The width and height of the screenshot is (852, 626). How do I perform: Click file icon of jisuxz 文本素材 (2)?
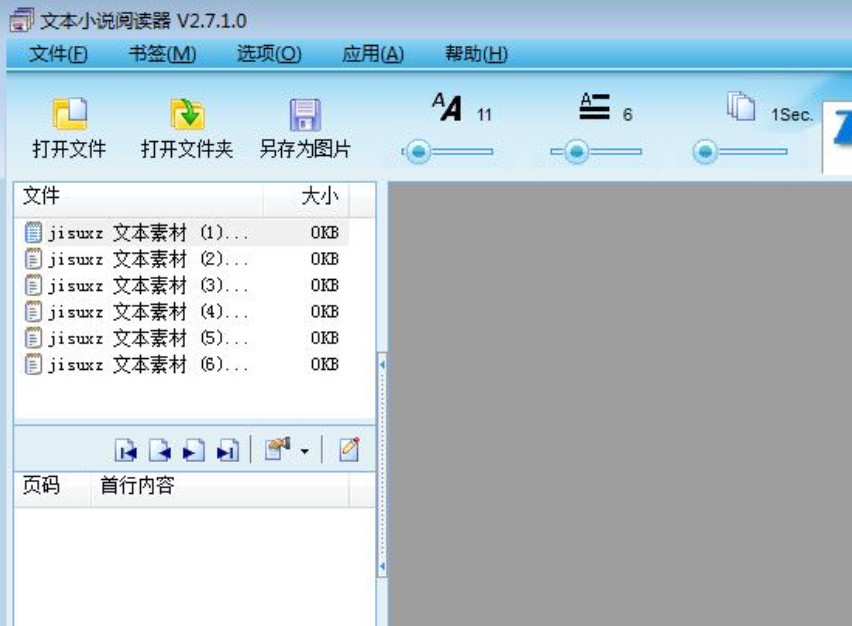tap(33, 259)
